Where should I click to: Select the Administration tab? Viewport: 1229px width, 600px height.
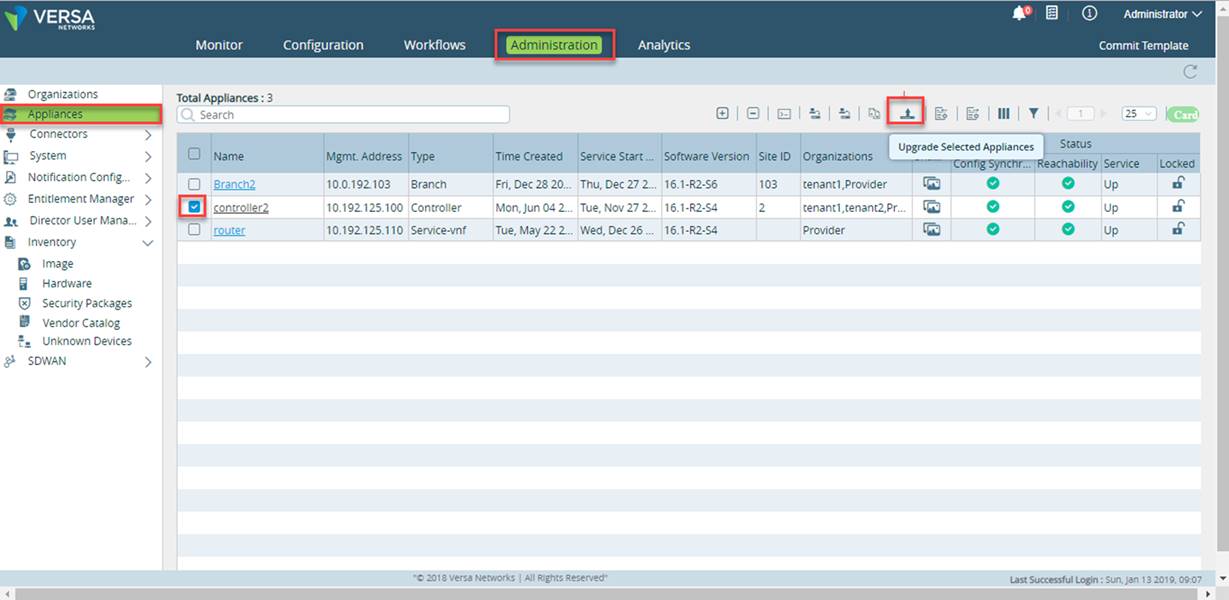(x=554, y=45)
